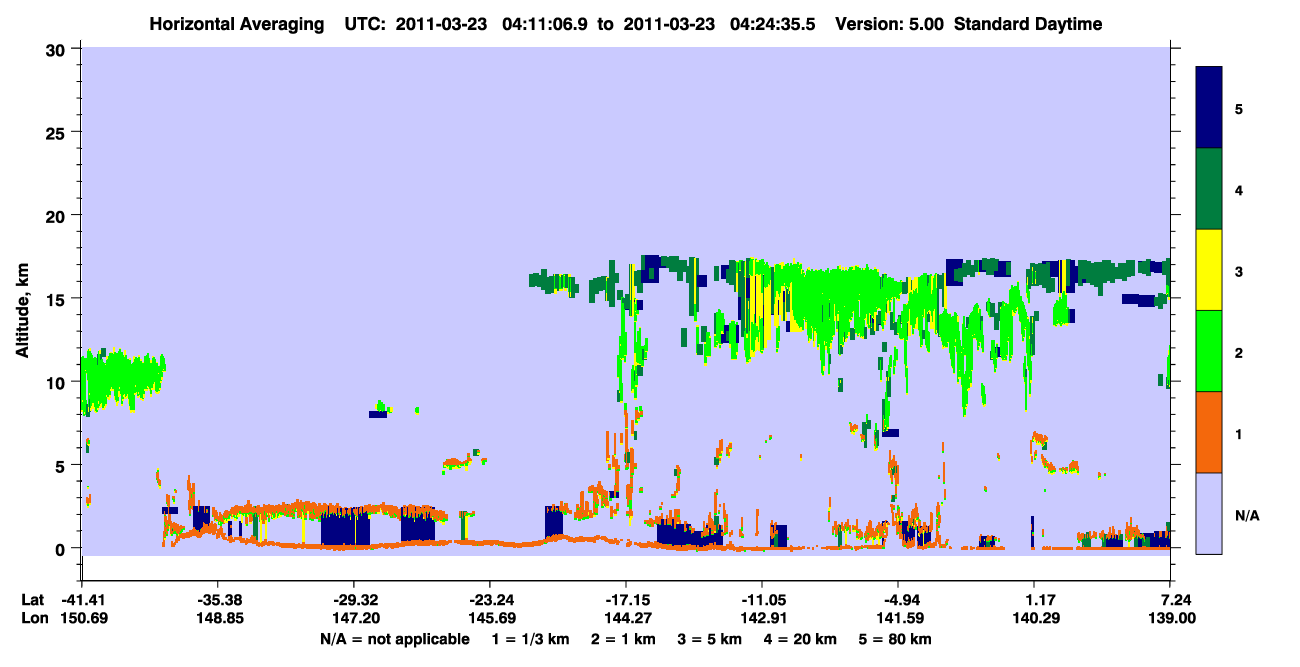The width and height of the screenshot is (1300, 667).
Task: Click the longitude value 144.27
Action: pos(626,618)
